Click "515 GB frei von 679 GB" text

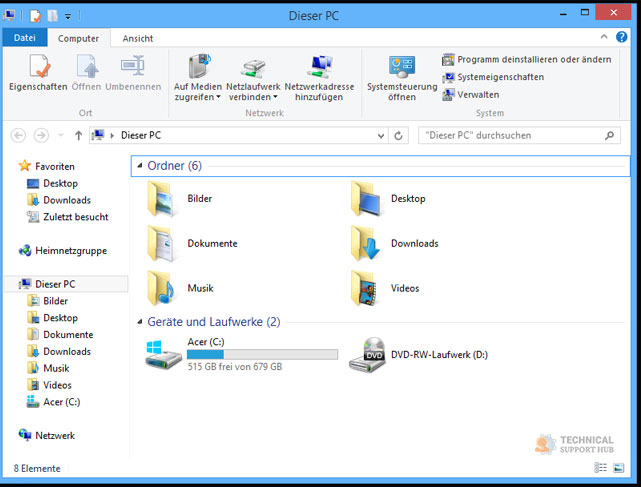235,367
